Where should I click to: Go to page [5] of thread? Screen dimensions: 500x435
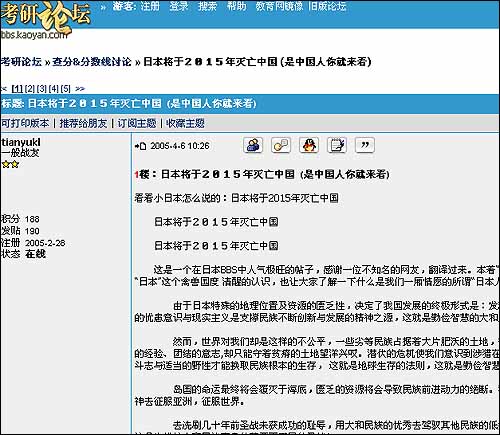pyautogui.click(x=66, y=89)
